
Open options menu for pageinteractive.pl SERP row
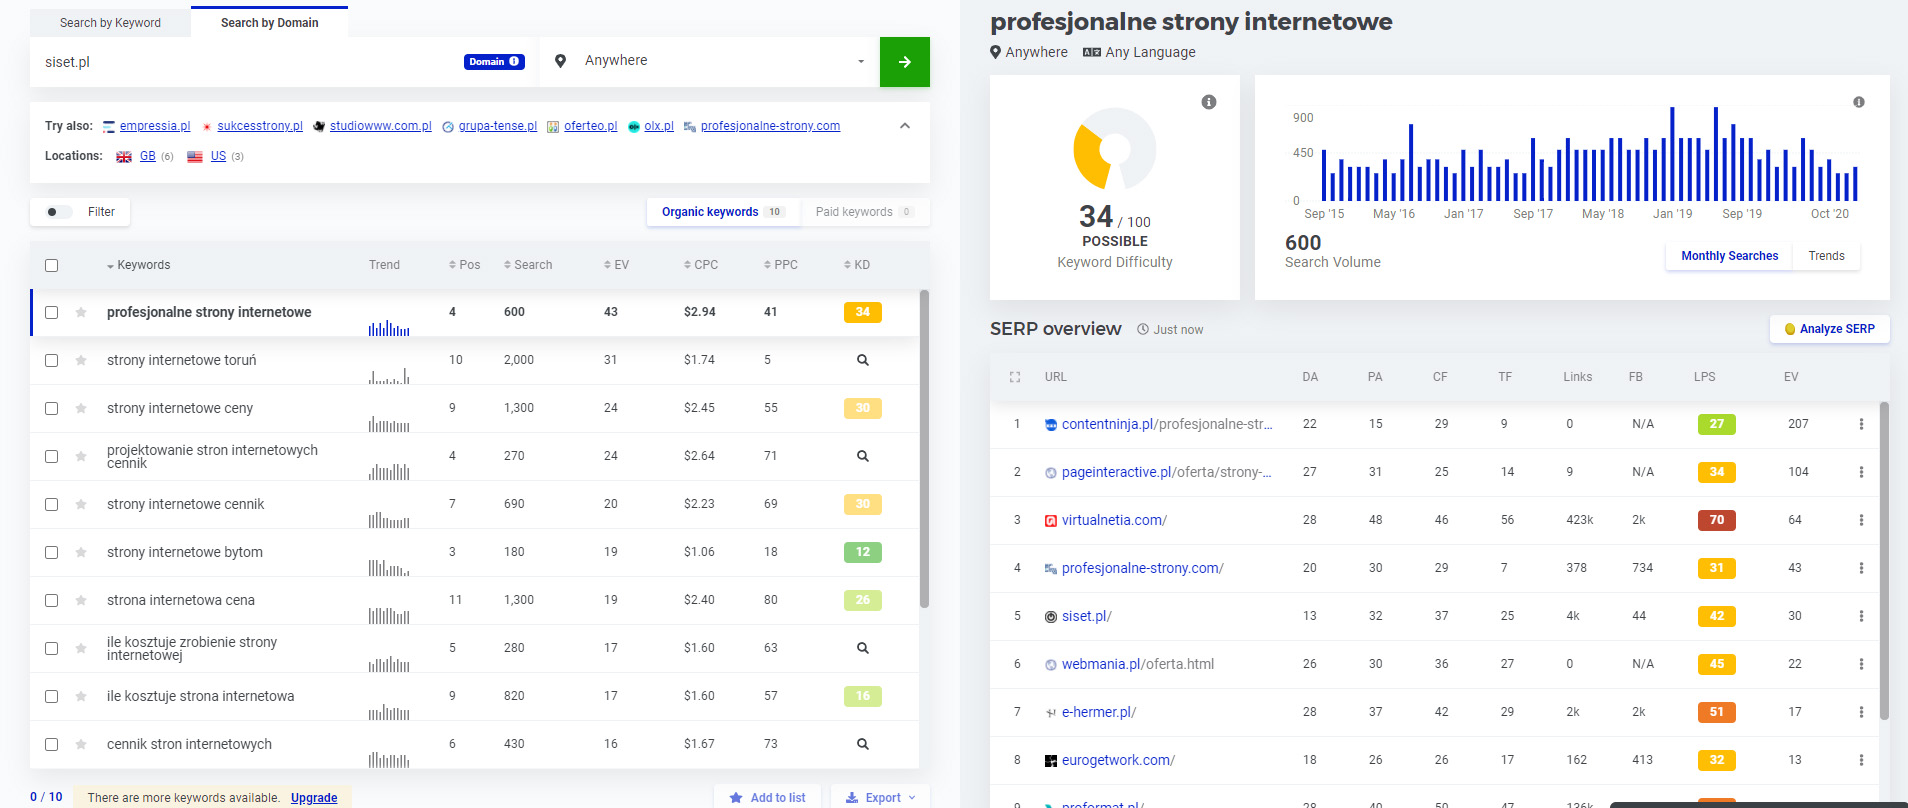coord(1861,472)
